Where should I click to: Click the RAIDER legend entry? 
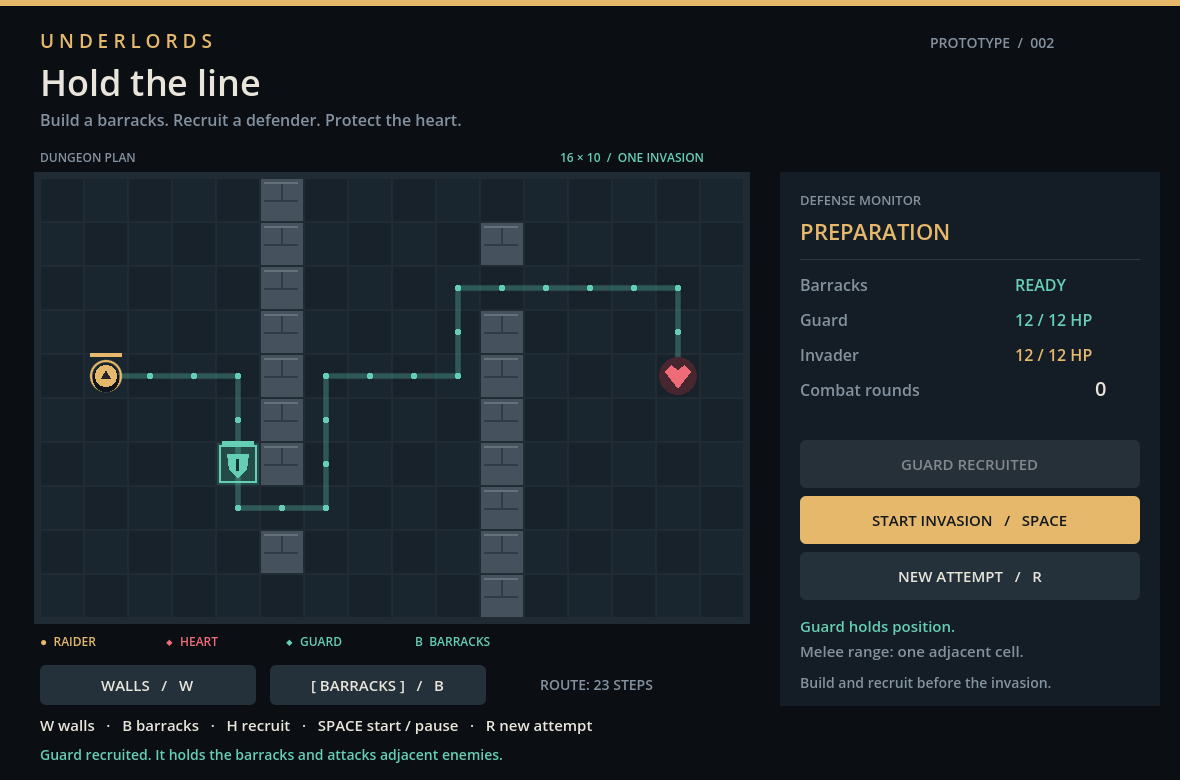[x=68, y=641]
